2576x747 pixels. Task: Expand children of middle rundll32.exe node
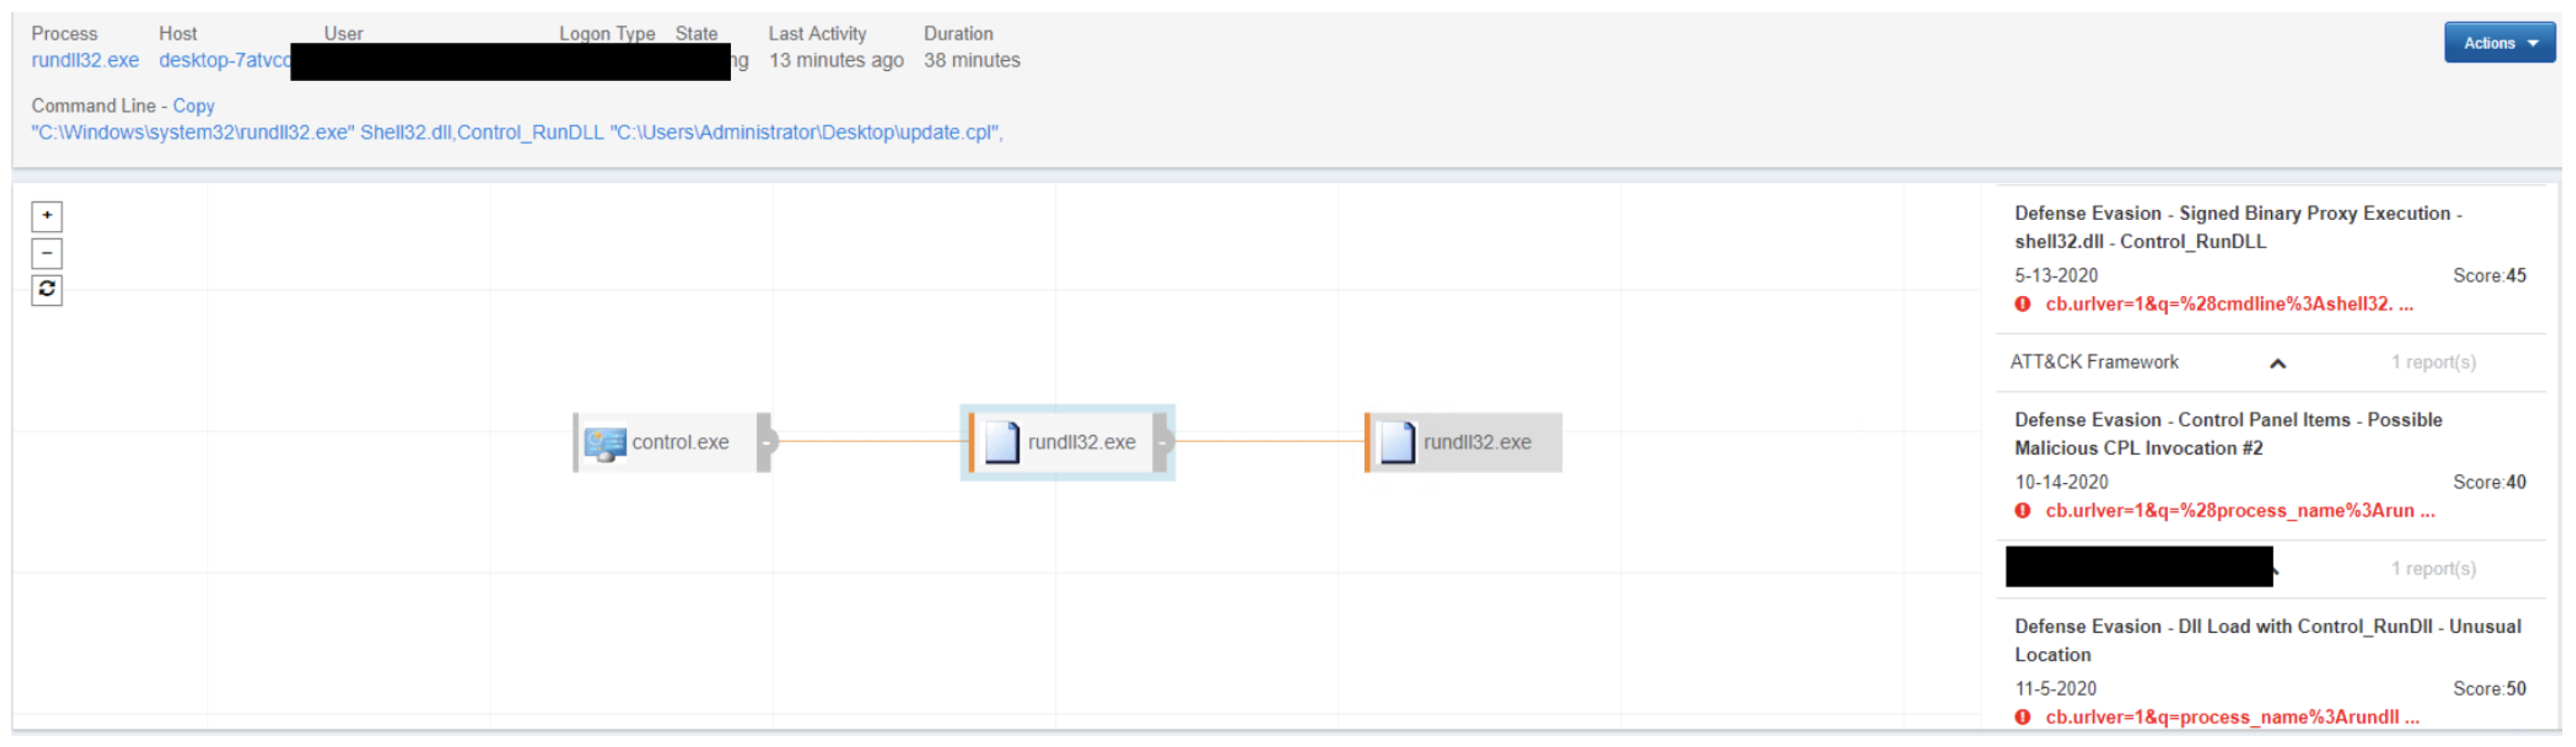(x=1162, y=443)
